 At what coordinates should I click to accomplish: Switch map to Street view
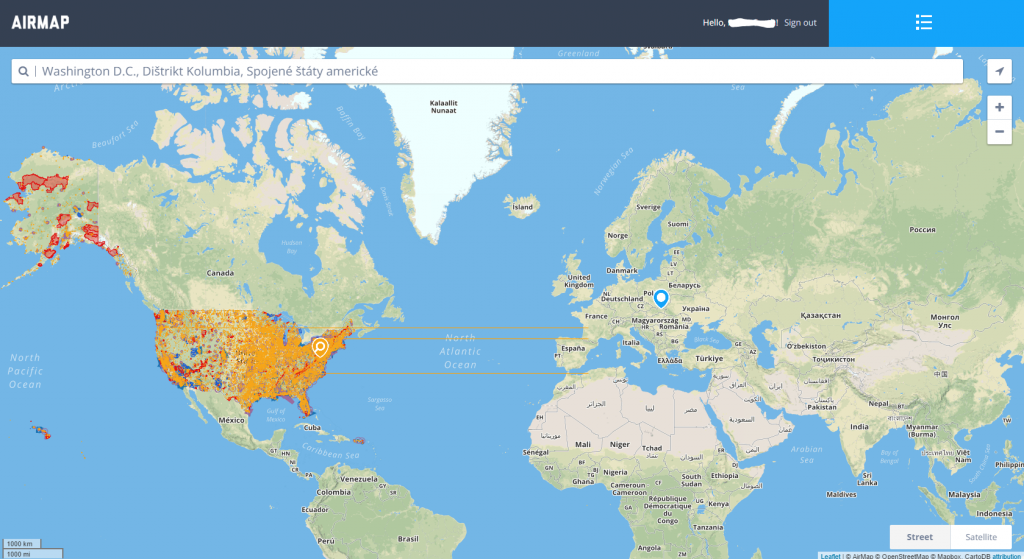click(919, 537)
